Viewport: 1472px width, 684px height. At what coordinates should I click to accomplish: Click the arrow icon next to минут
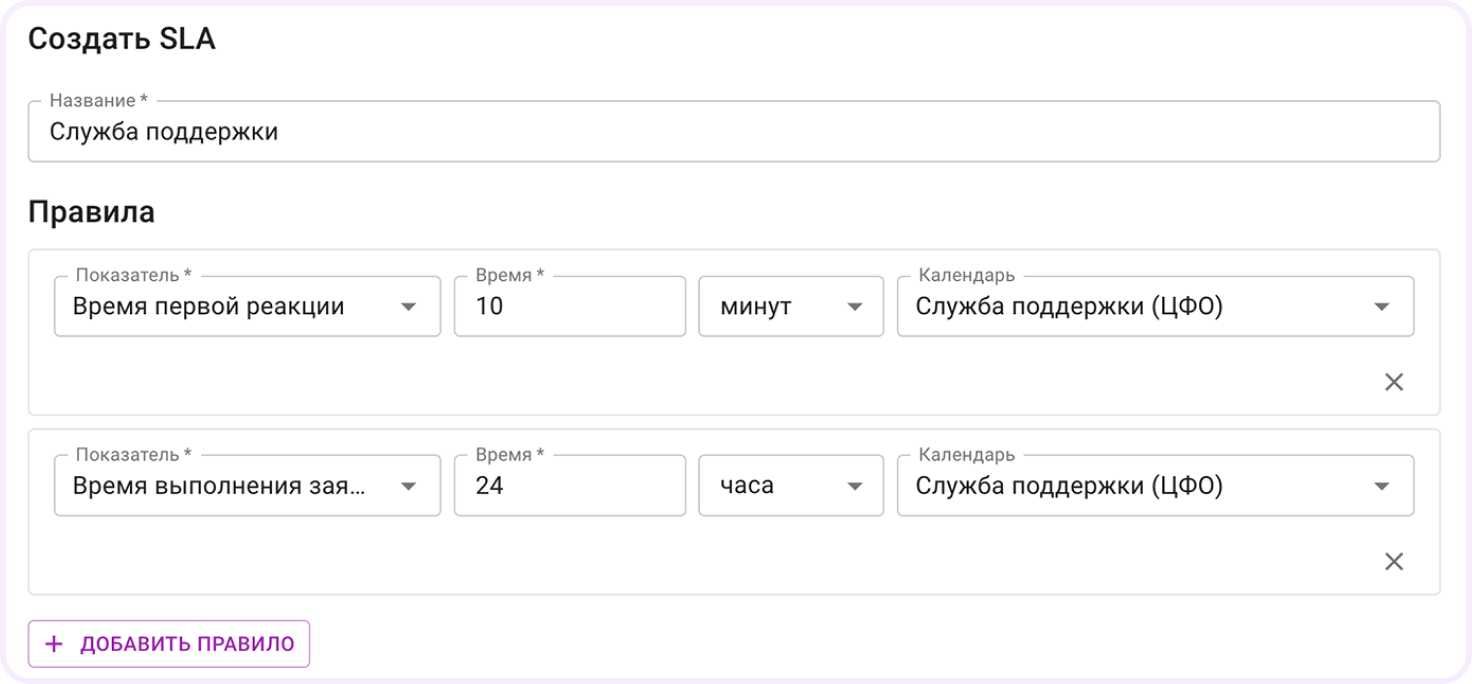click(x=855, y=307)
